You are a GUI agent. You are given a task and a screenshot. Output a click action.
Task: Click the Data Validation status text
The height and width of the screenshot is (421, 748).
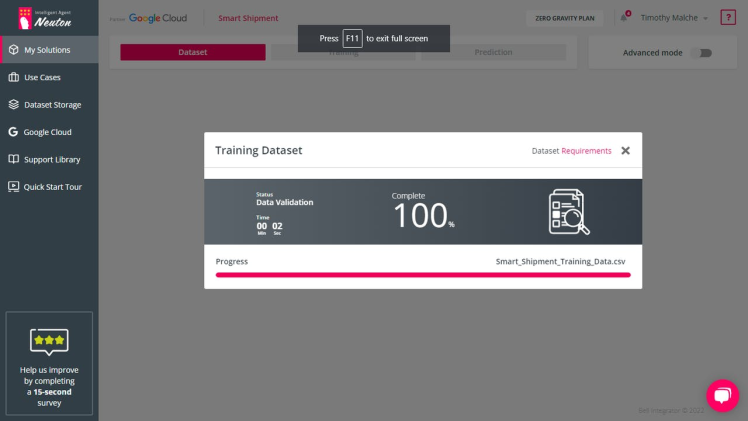point(284,202)
